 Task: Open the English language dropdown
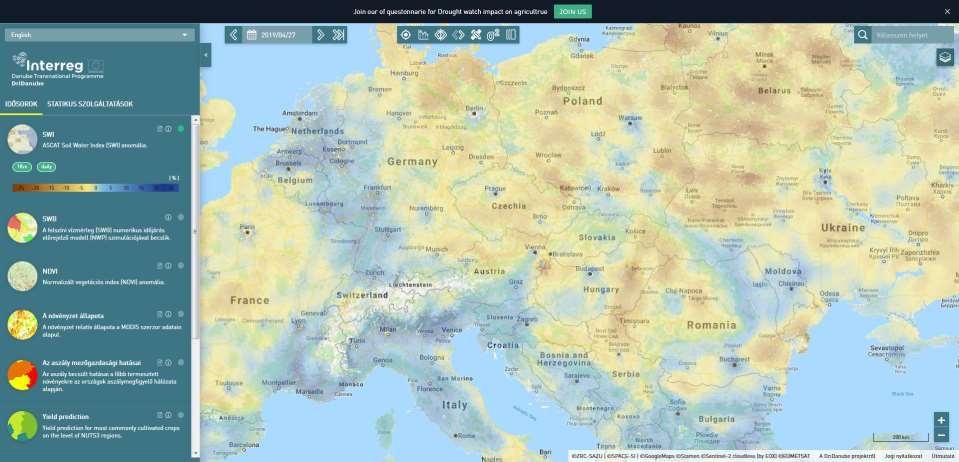100,35
